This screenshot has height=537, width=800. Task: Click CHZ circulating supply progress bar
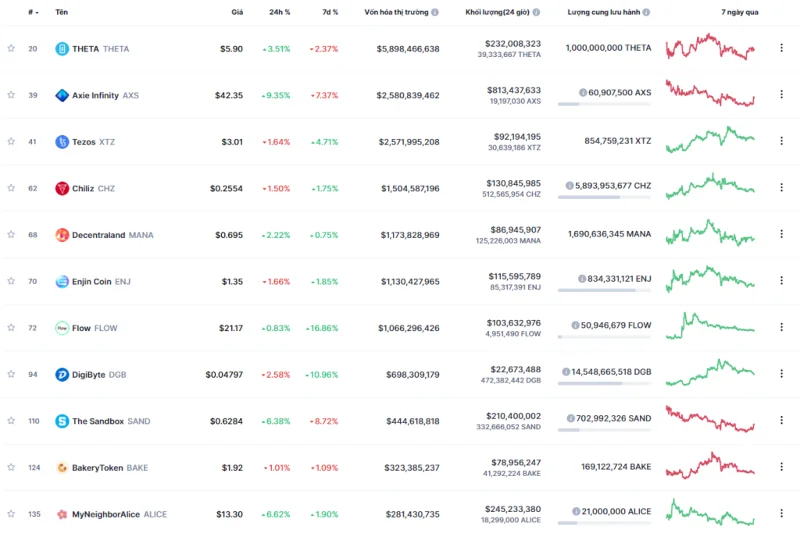(x=605, y=197)
